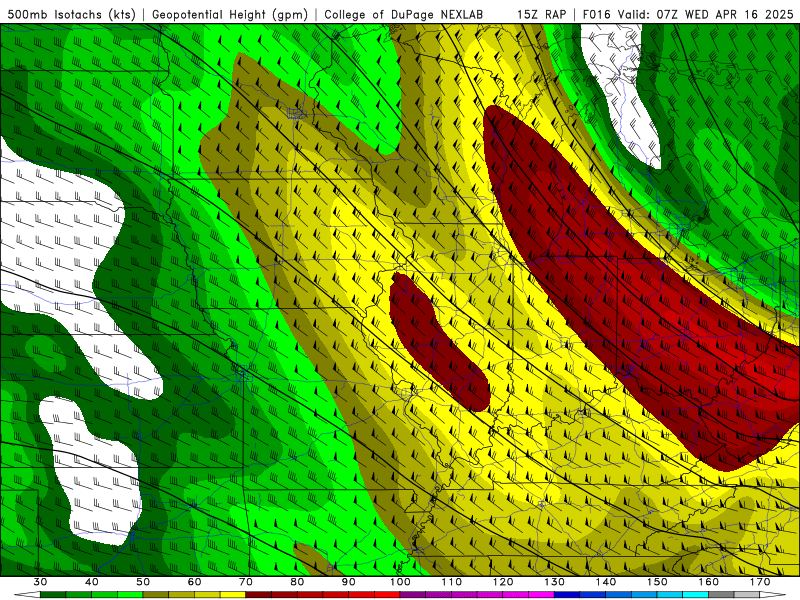Click the dark blue swatch just right of 130
800x600 pixels.
point(567,595)
